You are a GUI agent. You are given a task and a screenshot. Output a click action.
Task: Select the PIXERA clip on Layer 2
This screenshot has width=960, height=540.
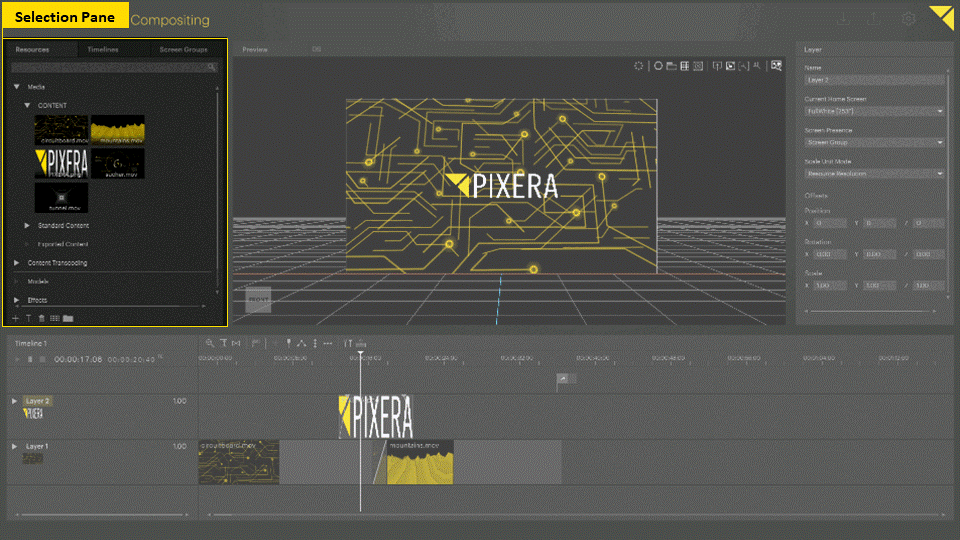(376, 416)
